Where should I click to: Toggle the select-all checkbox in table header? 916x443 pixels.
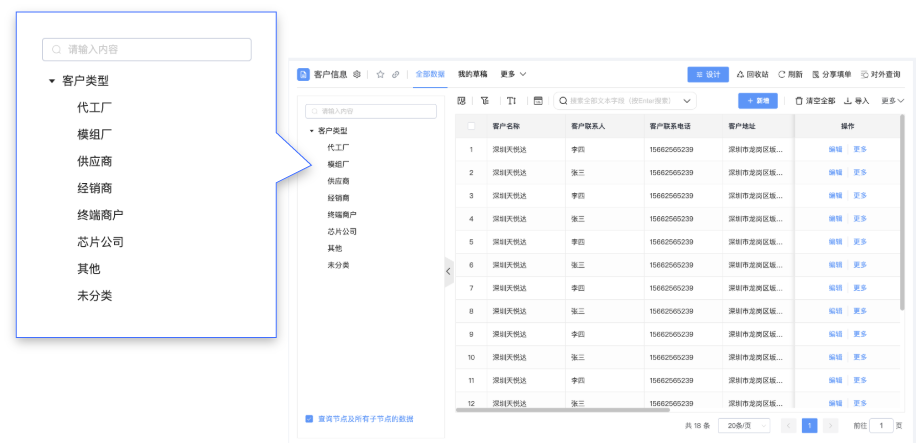[471, 127]
